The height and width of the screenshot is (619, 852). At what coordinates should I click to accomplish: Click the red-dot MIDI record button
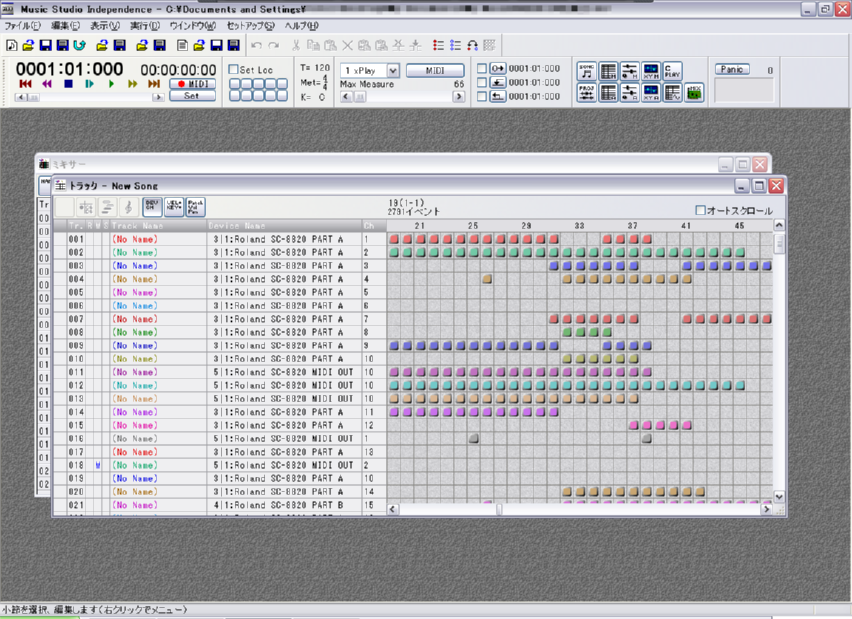tap(192, 84)
